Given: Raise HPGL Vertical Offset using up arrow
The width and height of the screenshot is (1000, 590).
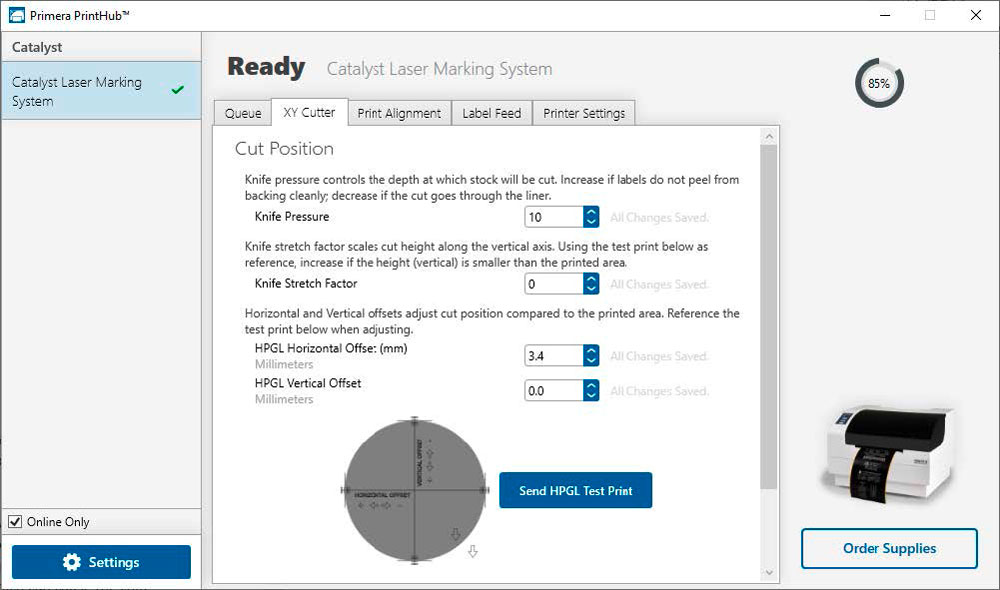Looking at the screenshot, I should [x=591, y=385].
